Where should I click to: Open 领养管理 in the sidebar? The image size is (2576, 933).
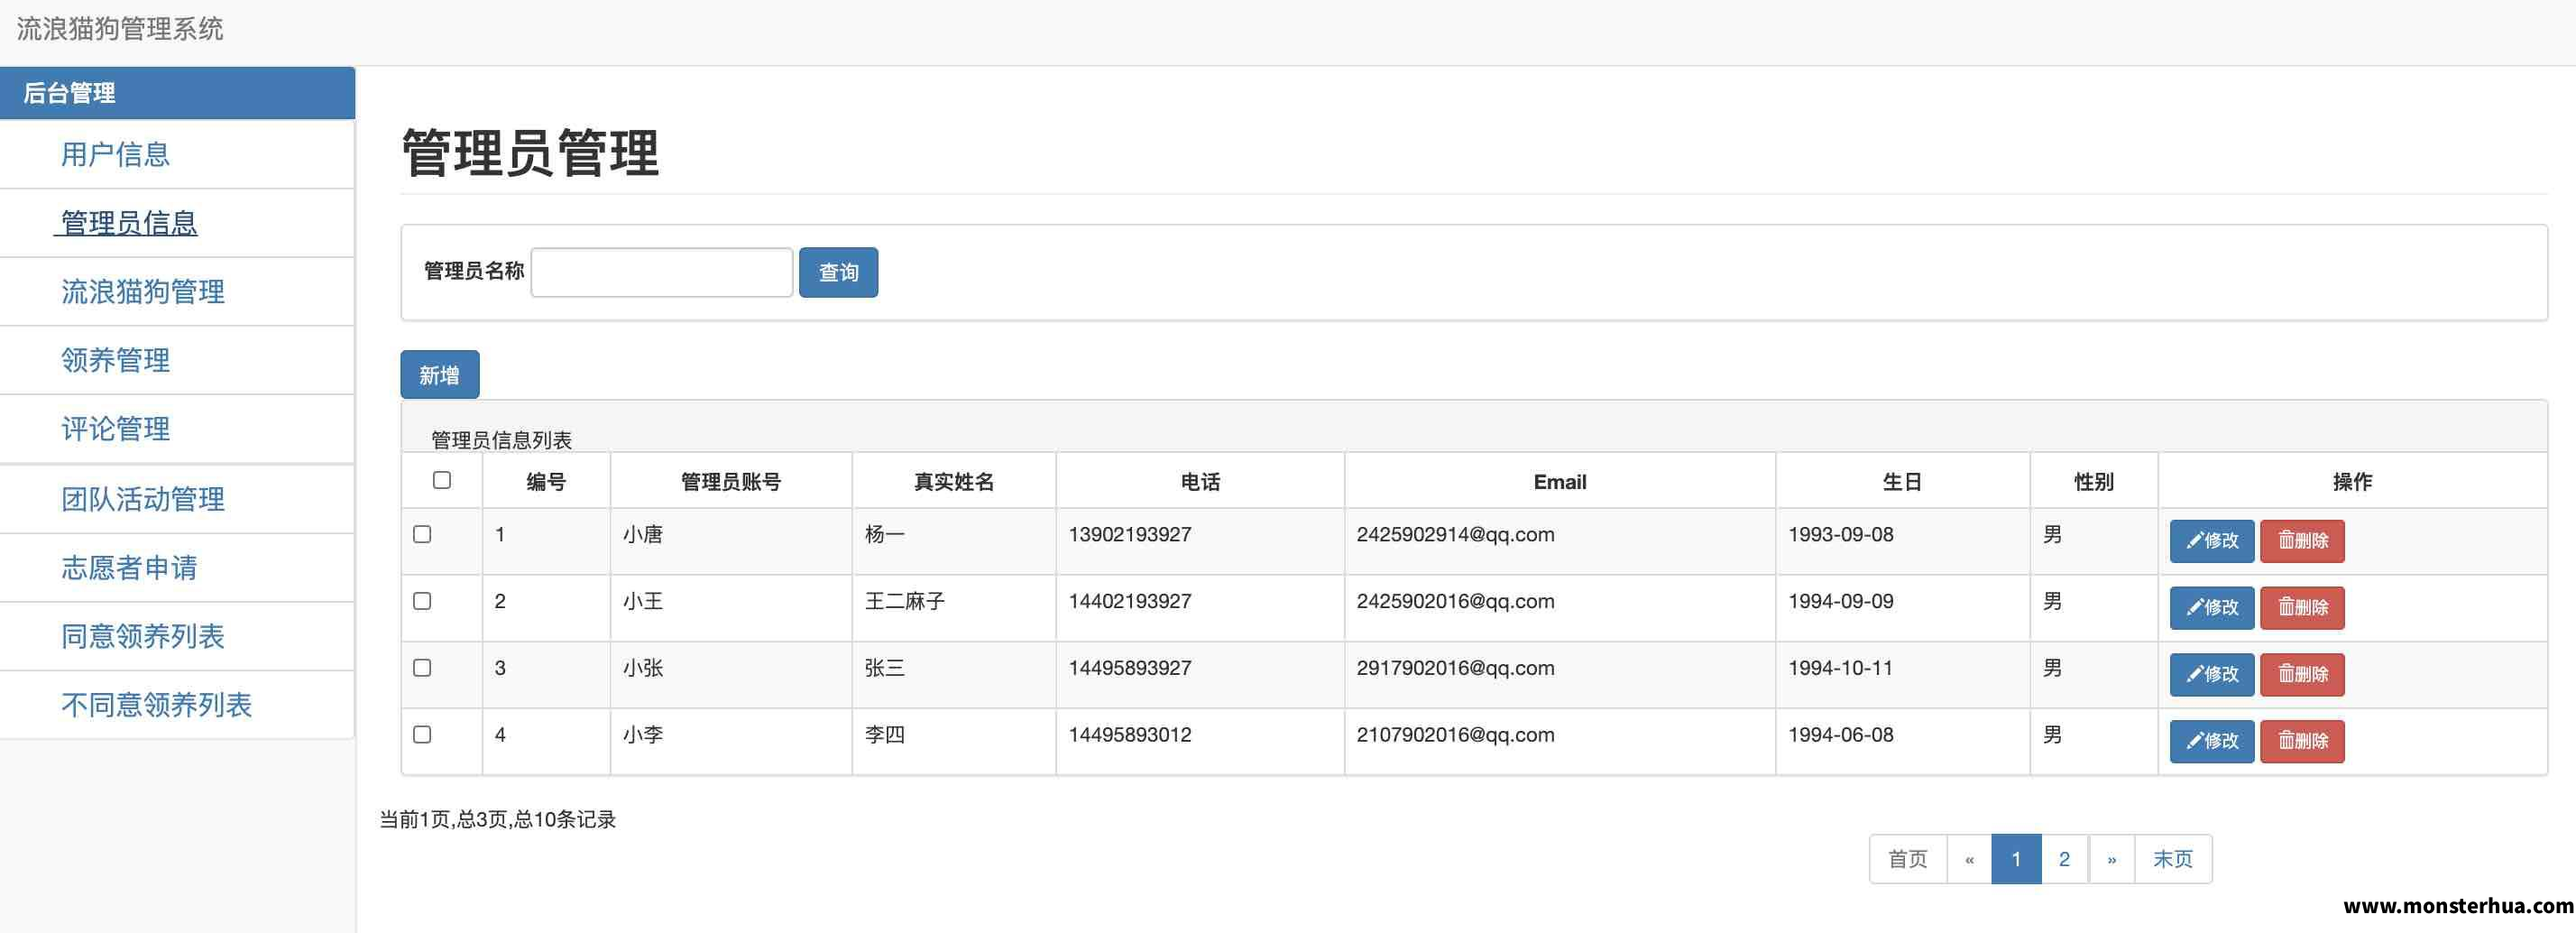115,360
